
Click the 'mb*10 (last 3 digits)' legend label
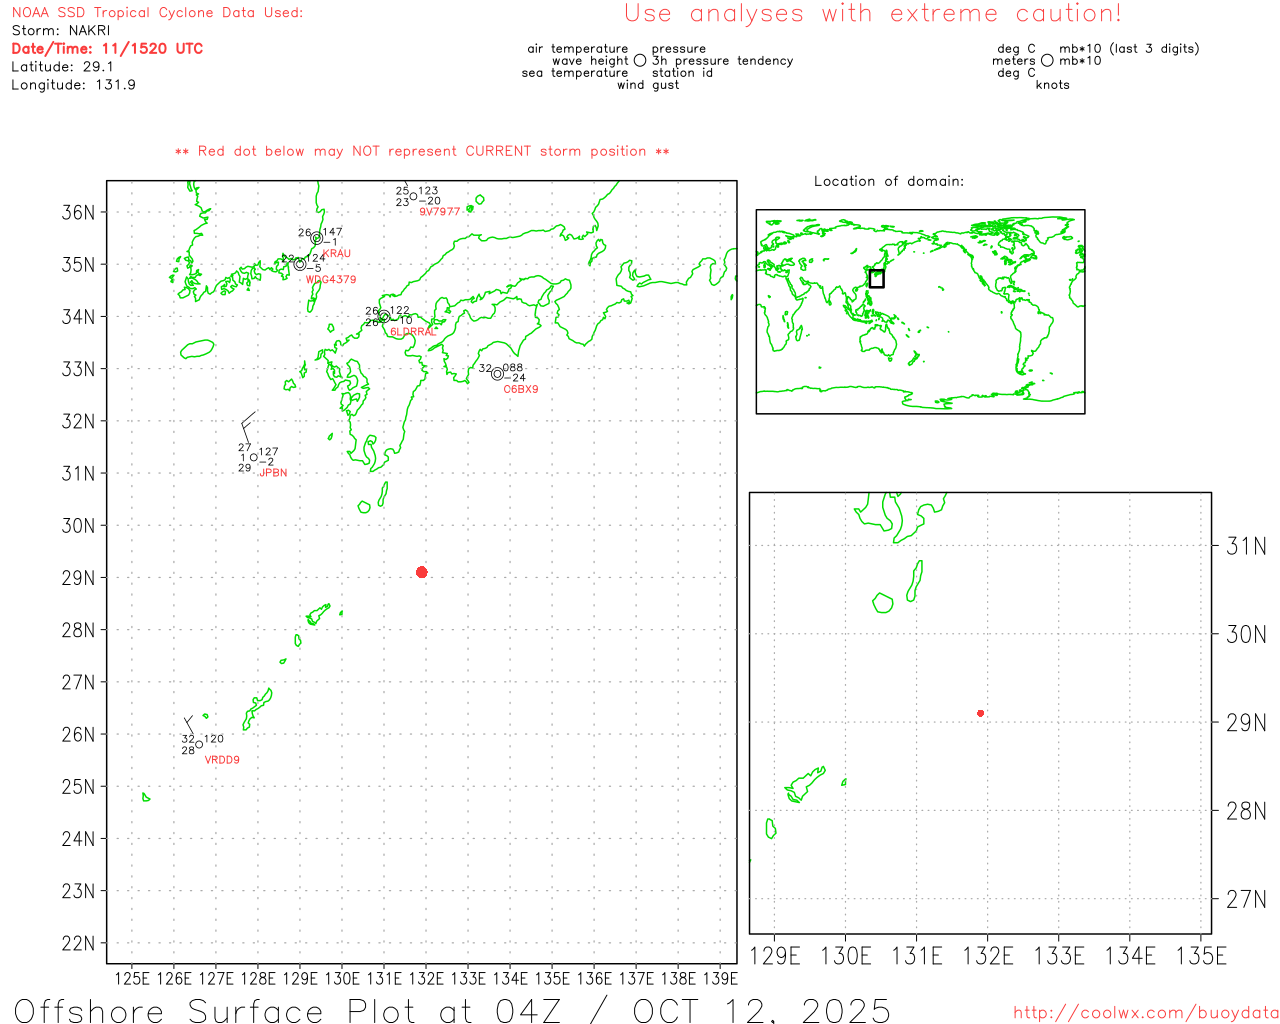click(x=1129, y=48)
